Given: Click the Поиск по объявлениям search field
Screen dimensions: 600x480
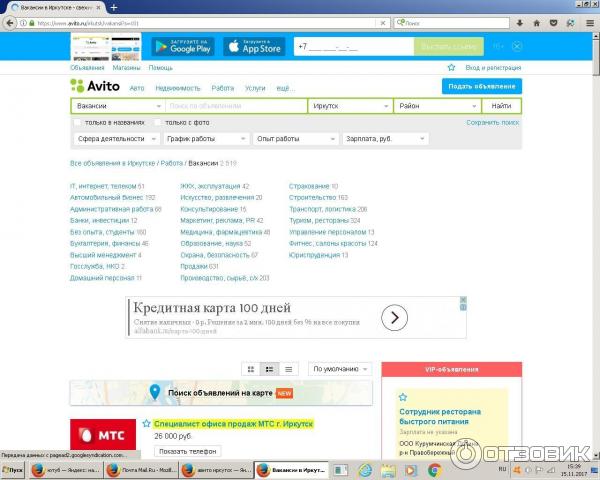Looking at the screenshot, I should coord(235,106).
